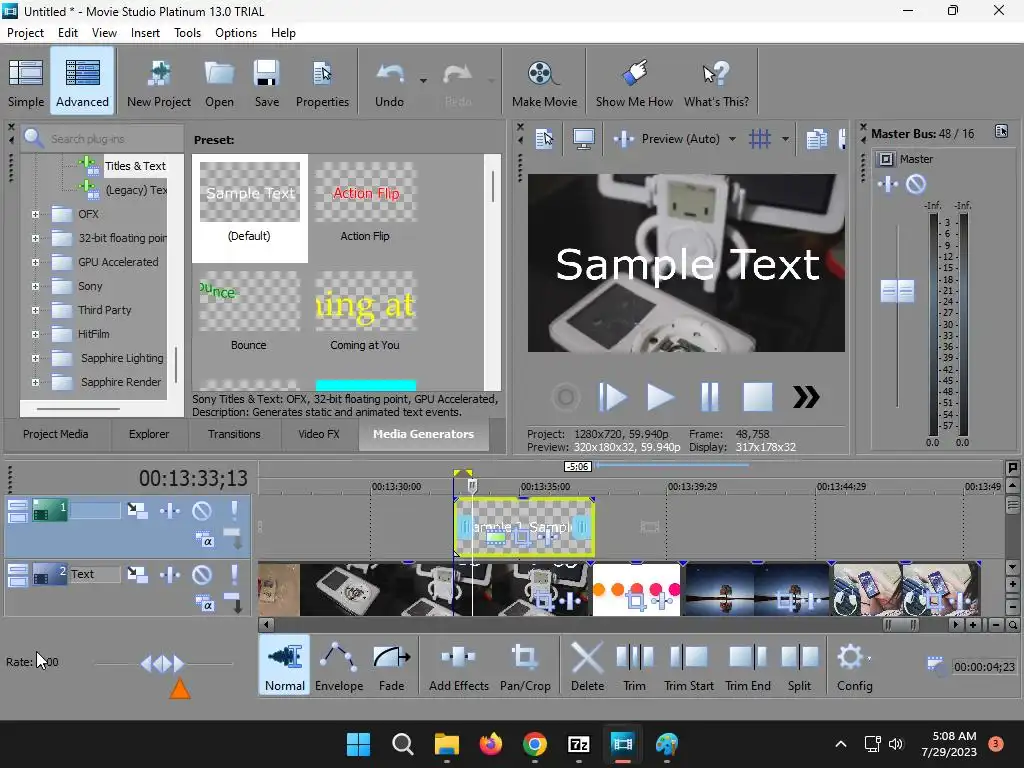Copy snapshot to clipboard
1024x768 pixels.
[816, 139]
